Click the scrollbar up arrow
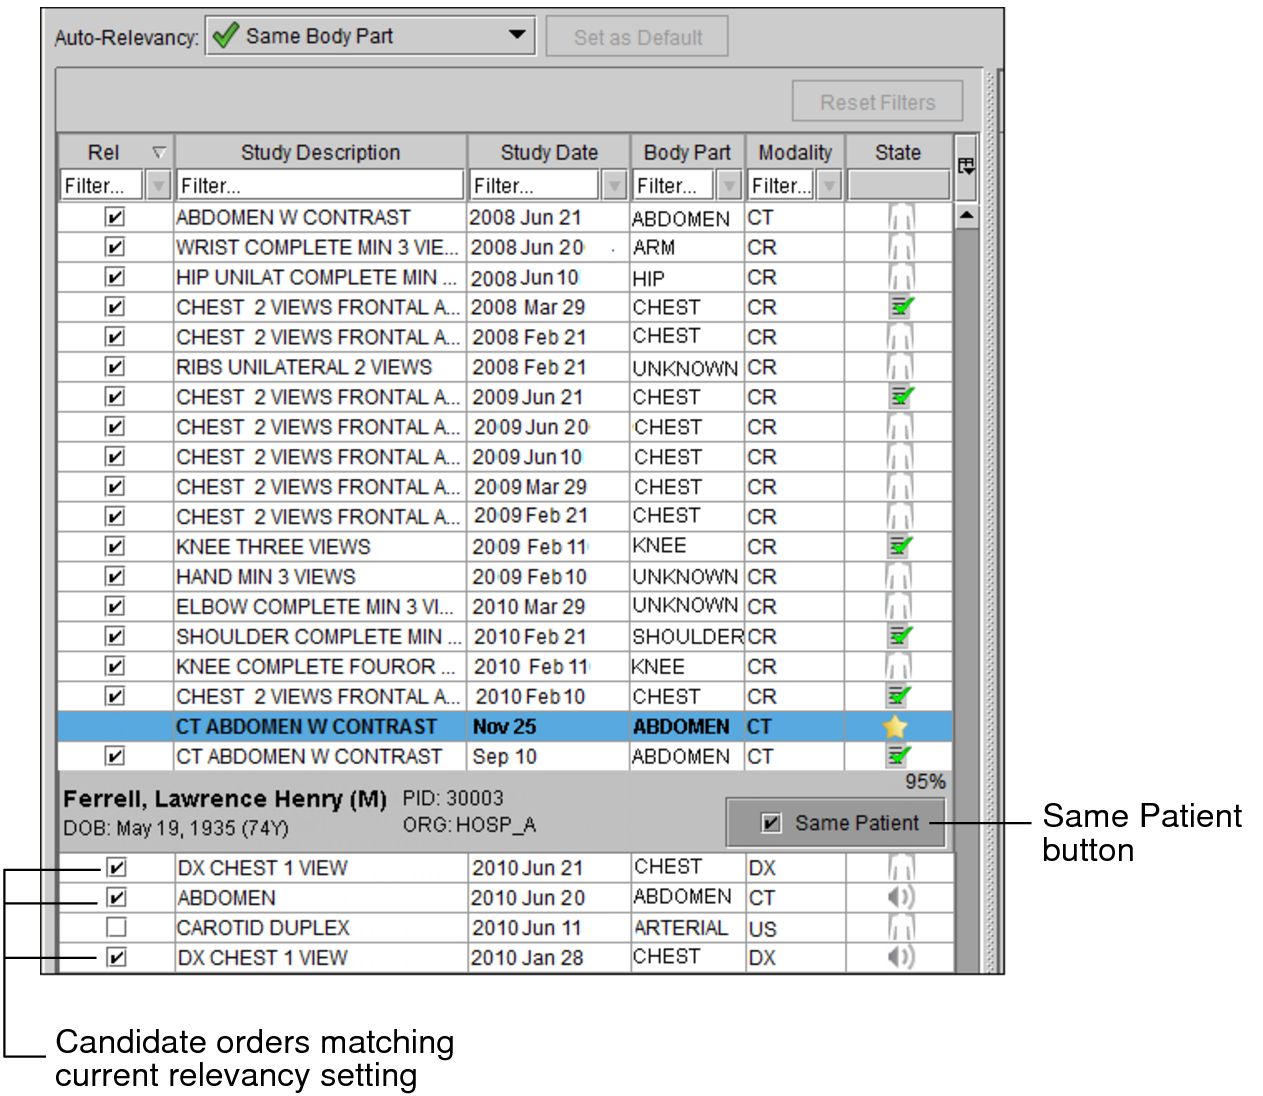Screen dimensions: 1263x1096 [966, 216]
